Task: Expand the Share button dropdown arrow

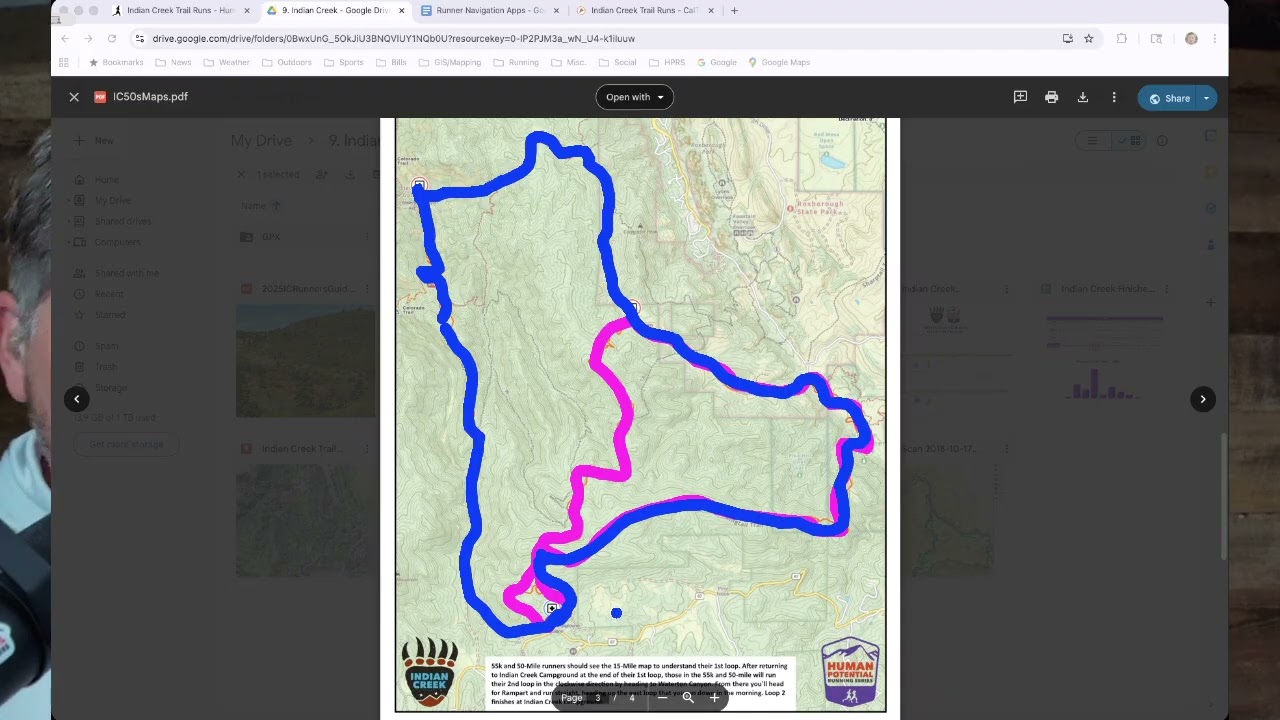Action: [1207, 98]
